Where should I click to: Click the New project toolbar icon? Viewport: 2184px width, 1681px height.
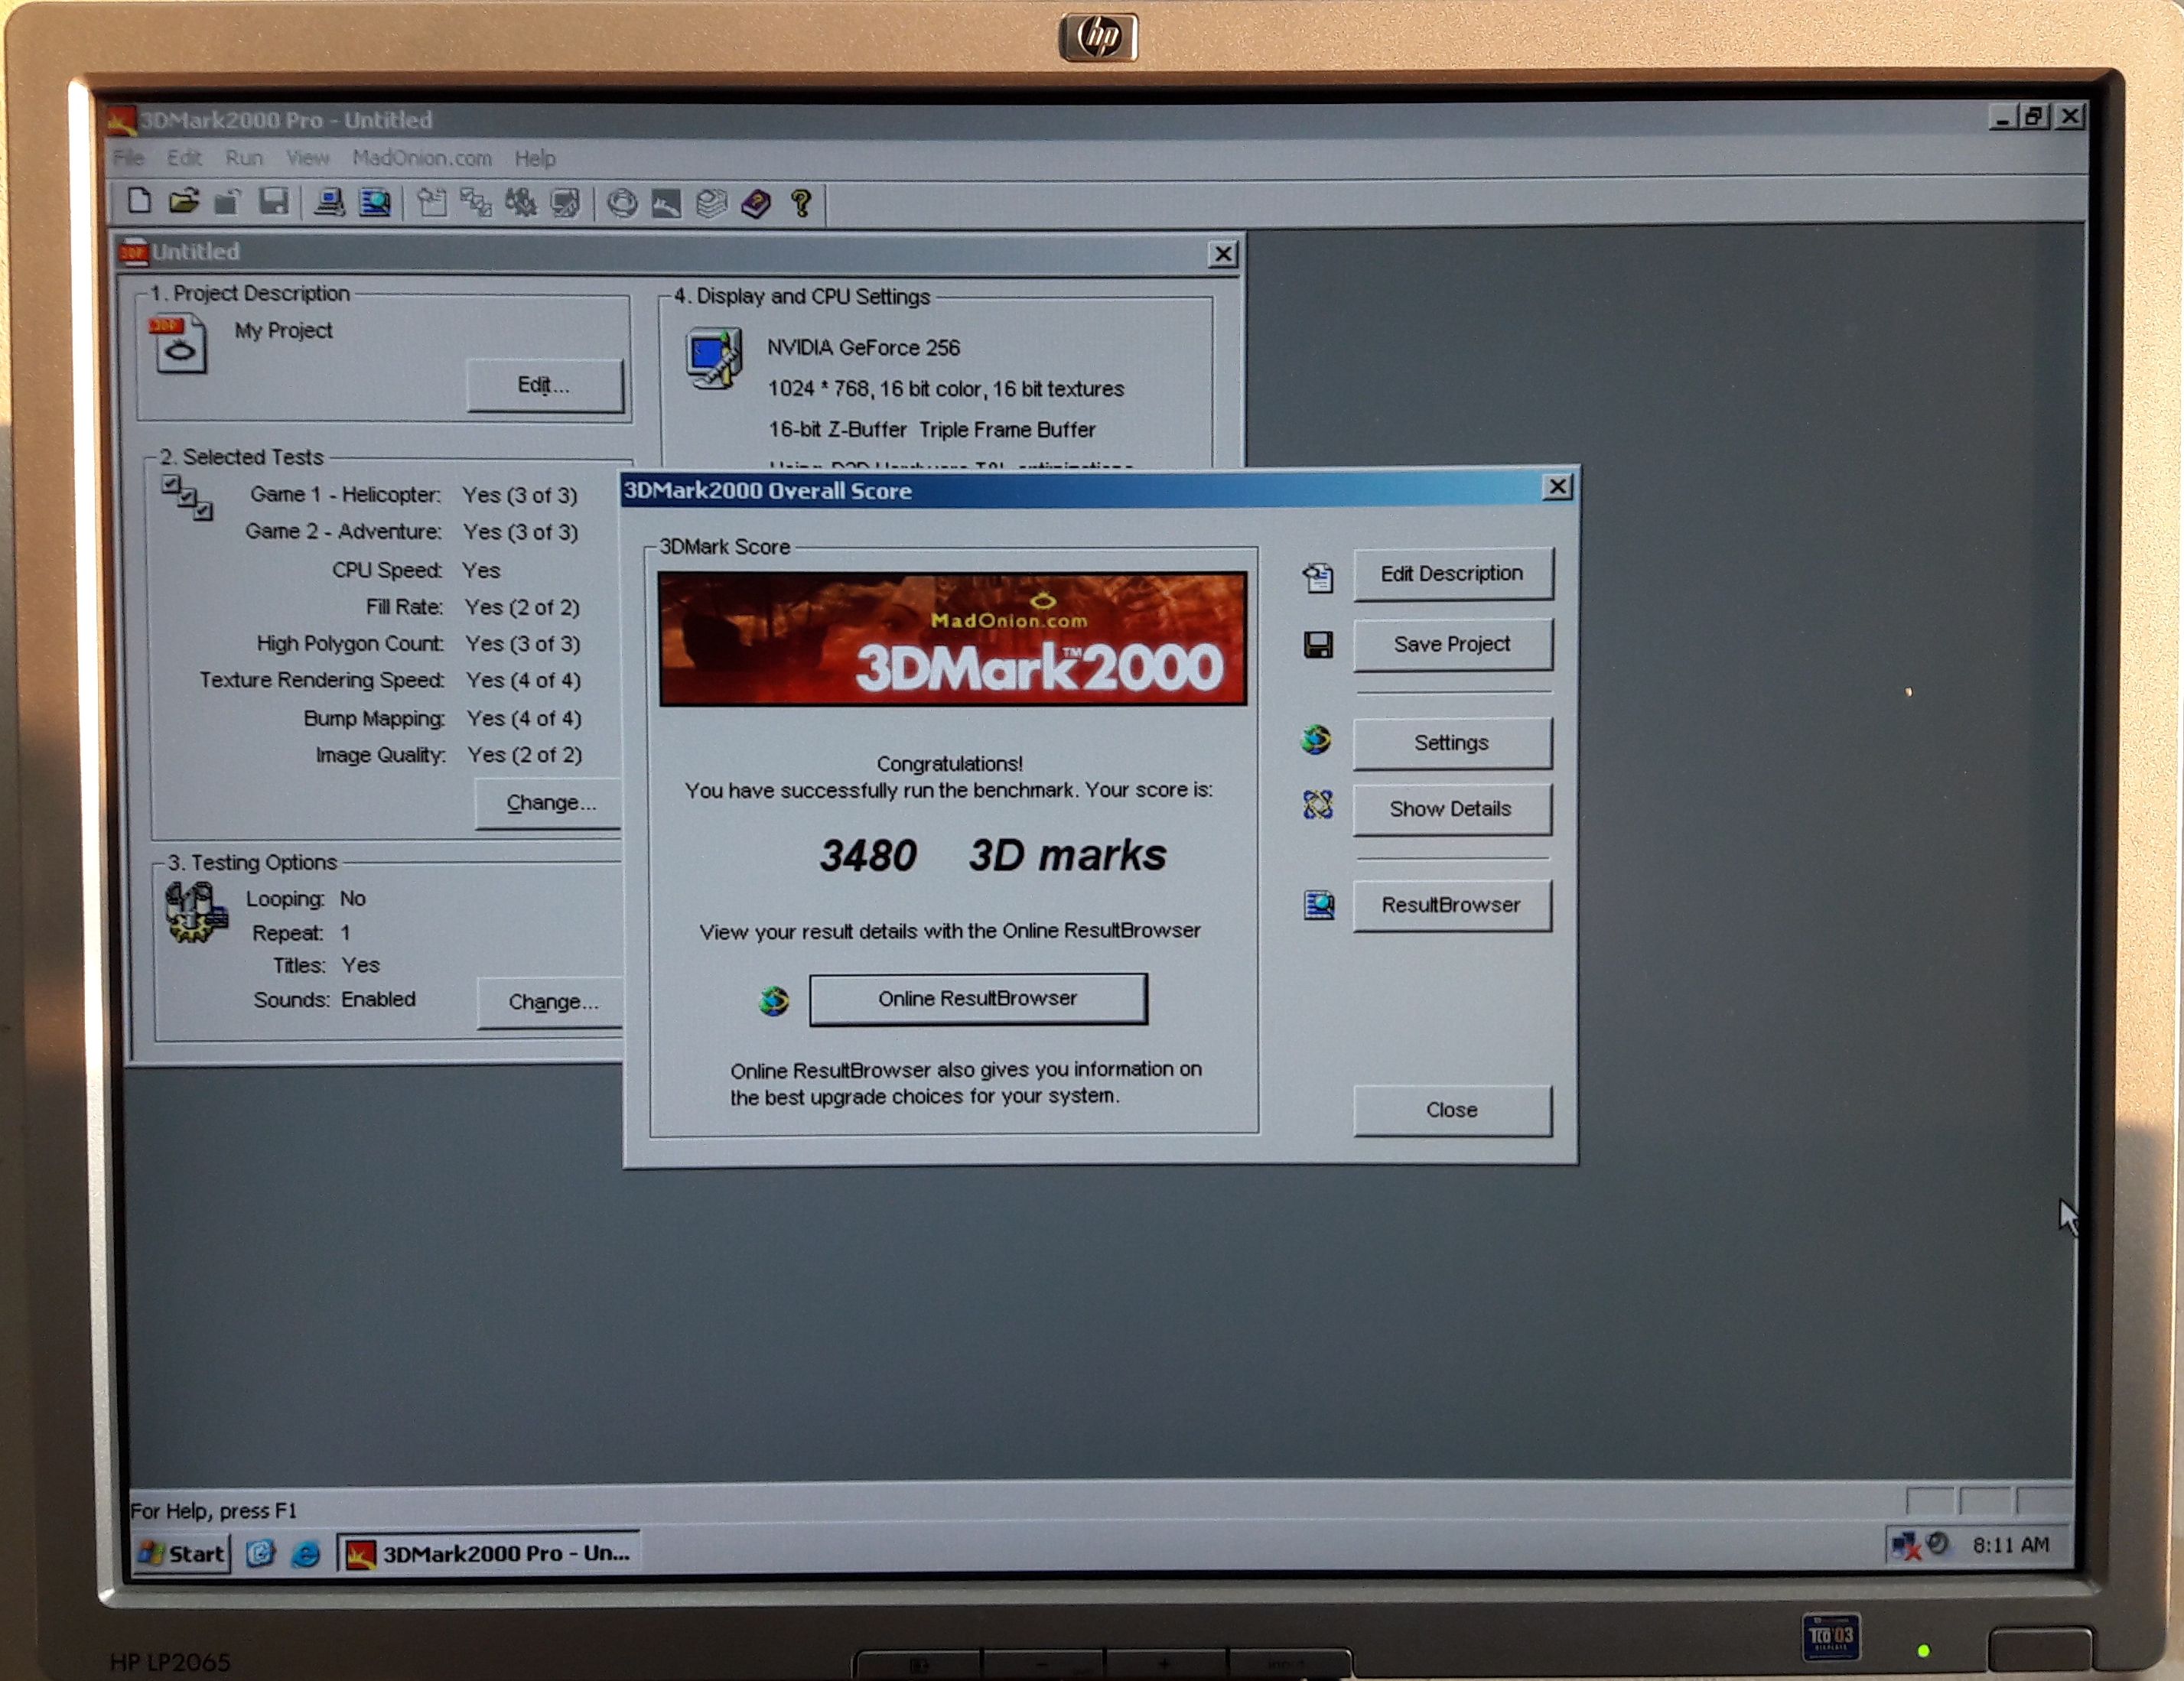click(140, 201)
